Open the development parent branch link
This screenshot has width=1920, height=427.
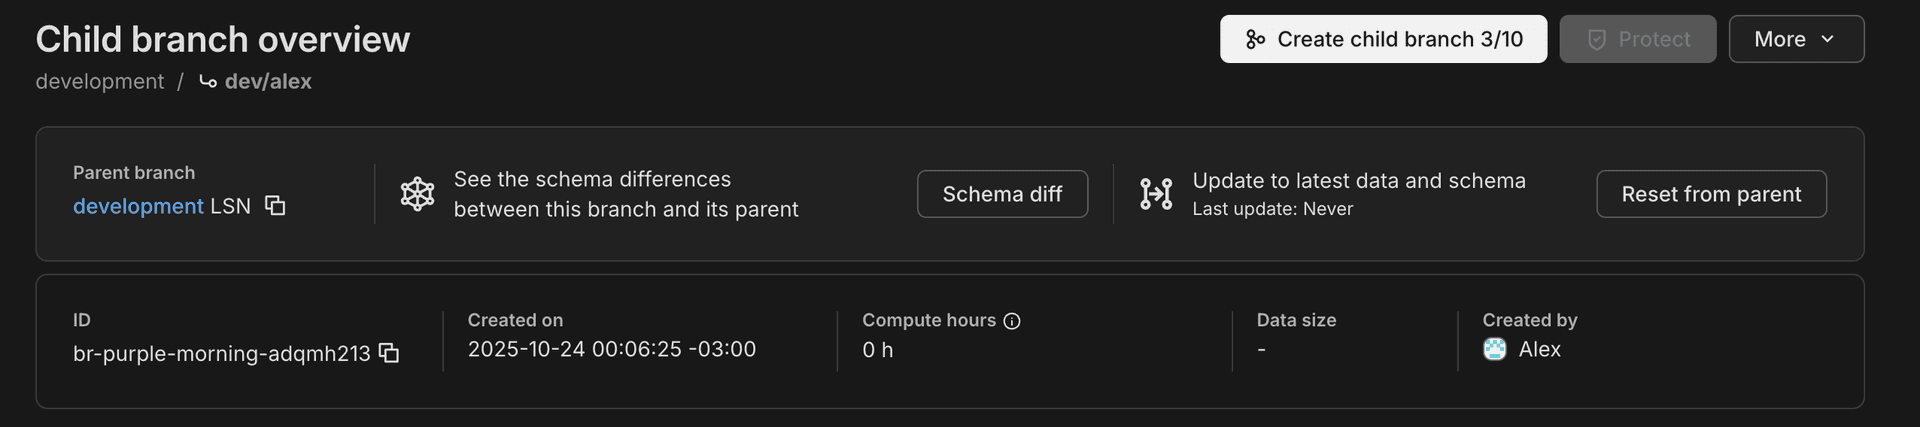coord(138,206)
